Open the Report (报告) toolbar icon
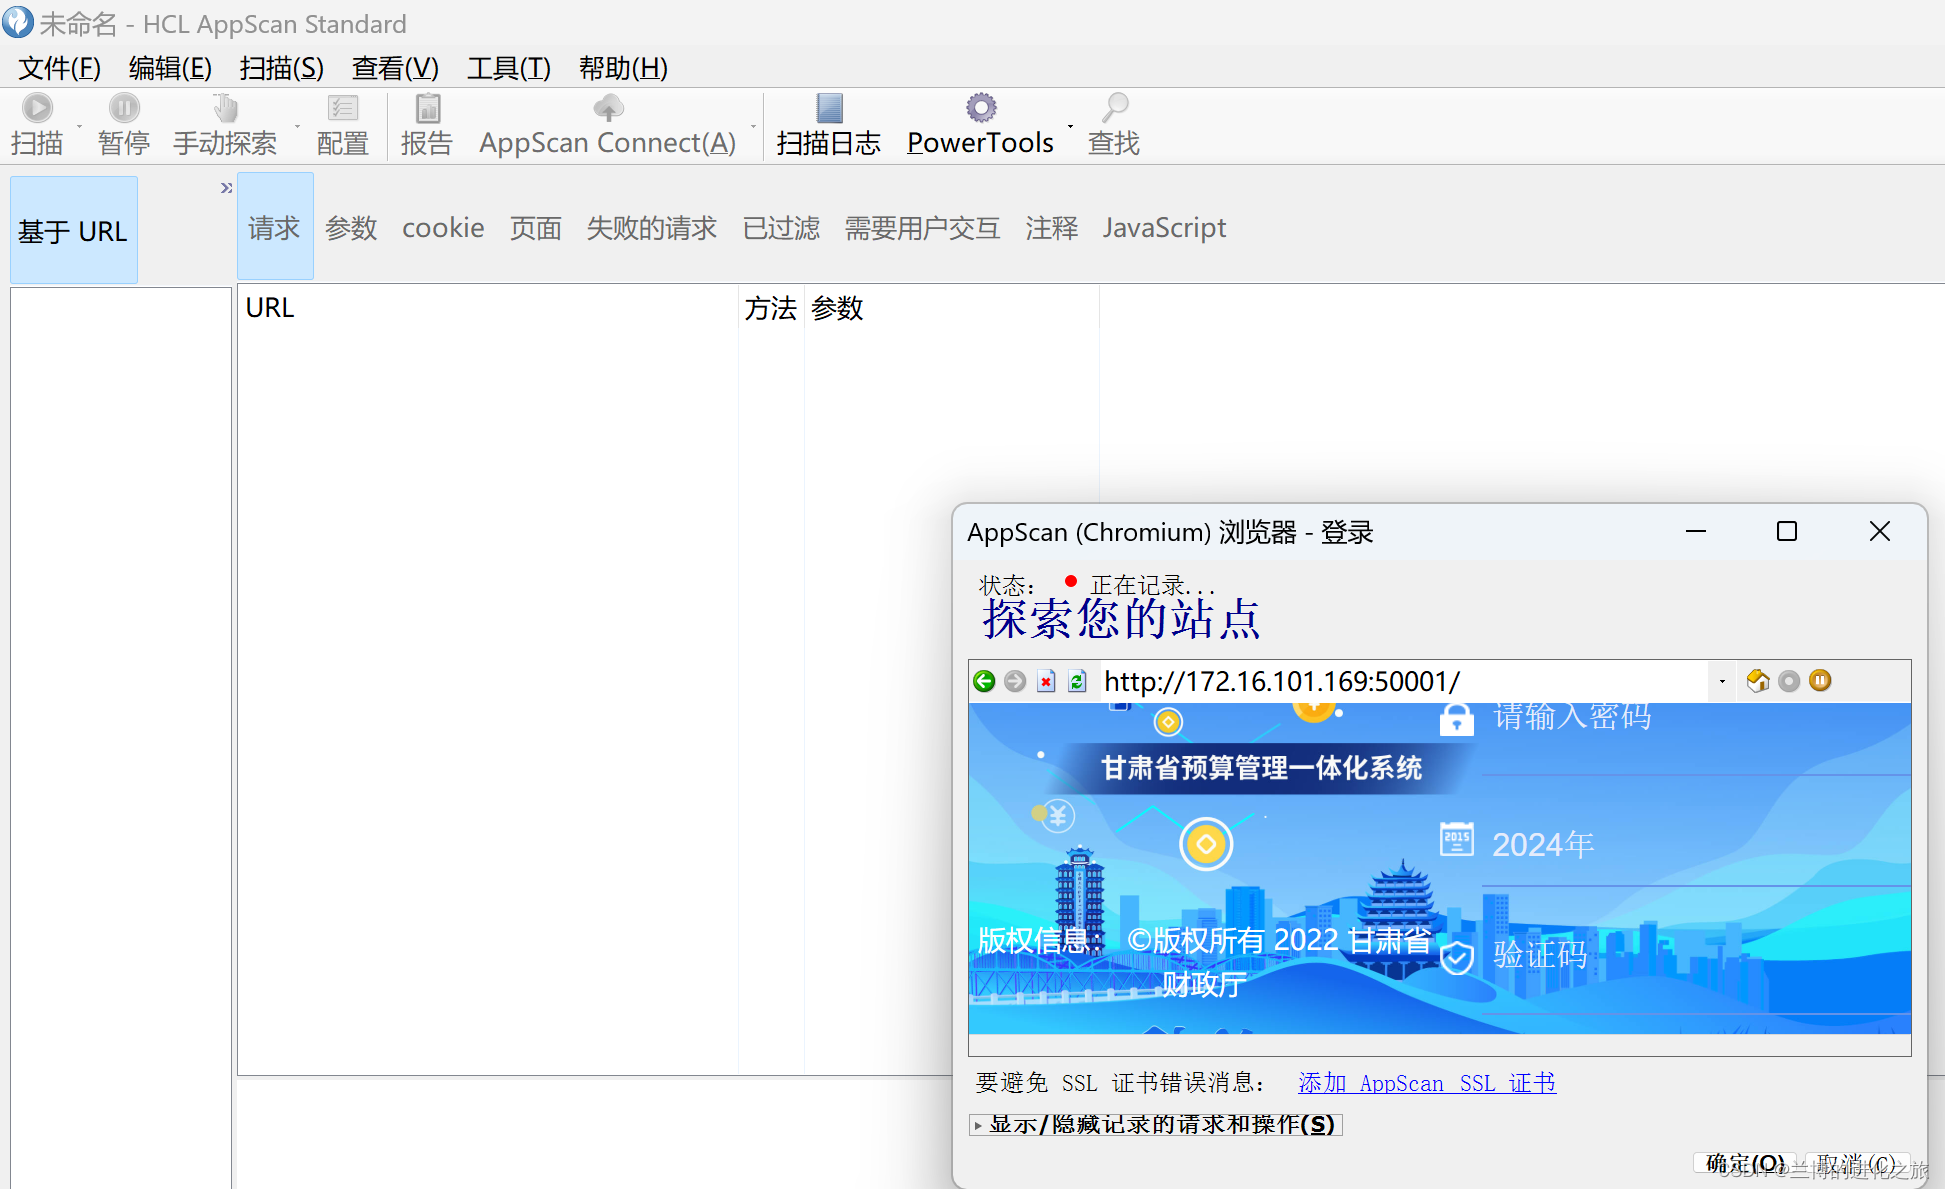The width and height of the screenshot is (1945, 1189). click(x=428, y=108)
